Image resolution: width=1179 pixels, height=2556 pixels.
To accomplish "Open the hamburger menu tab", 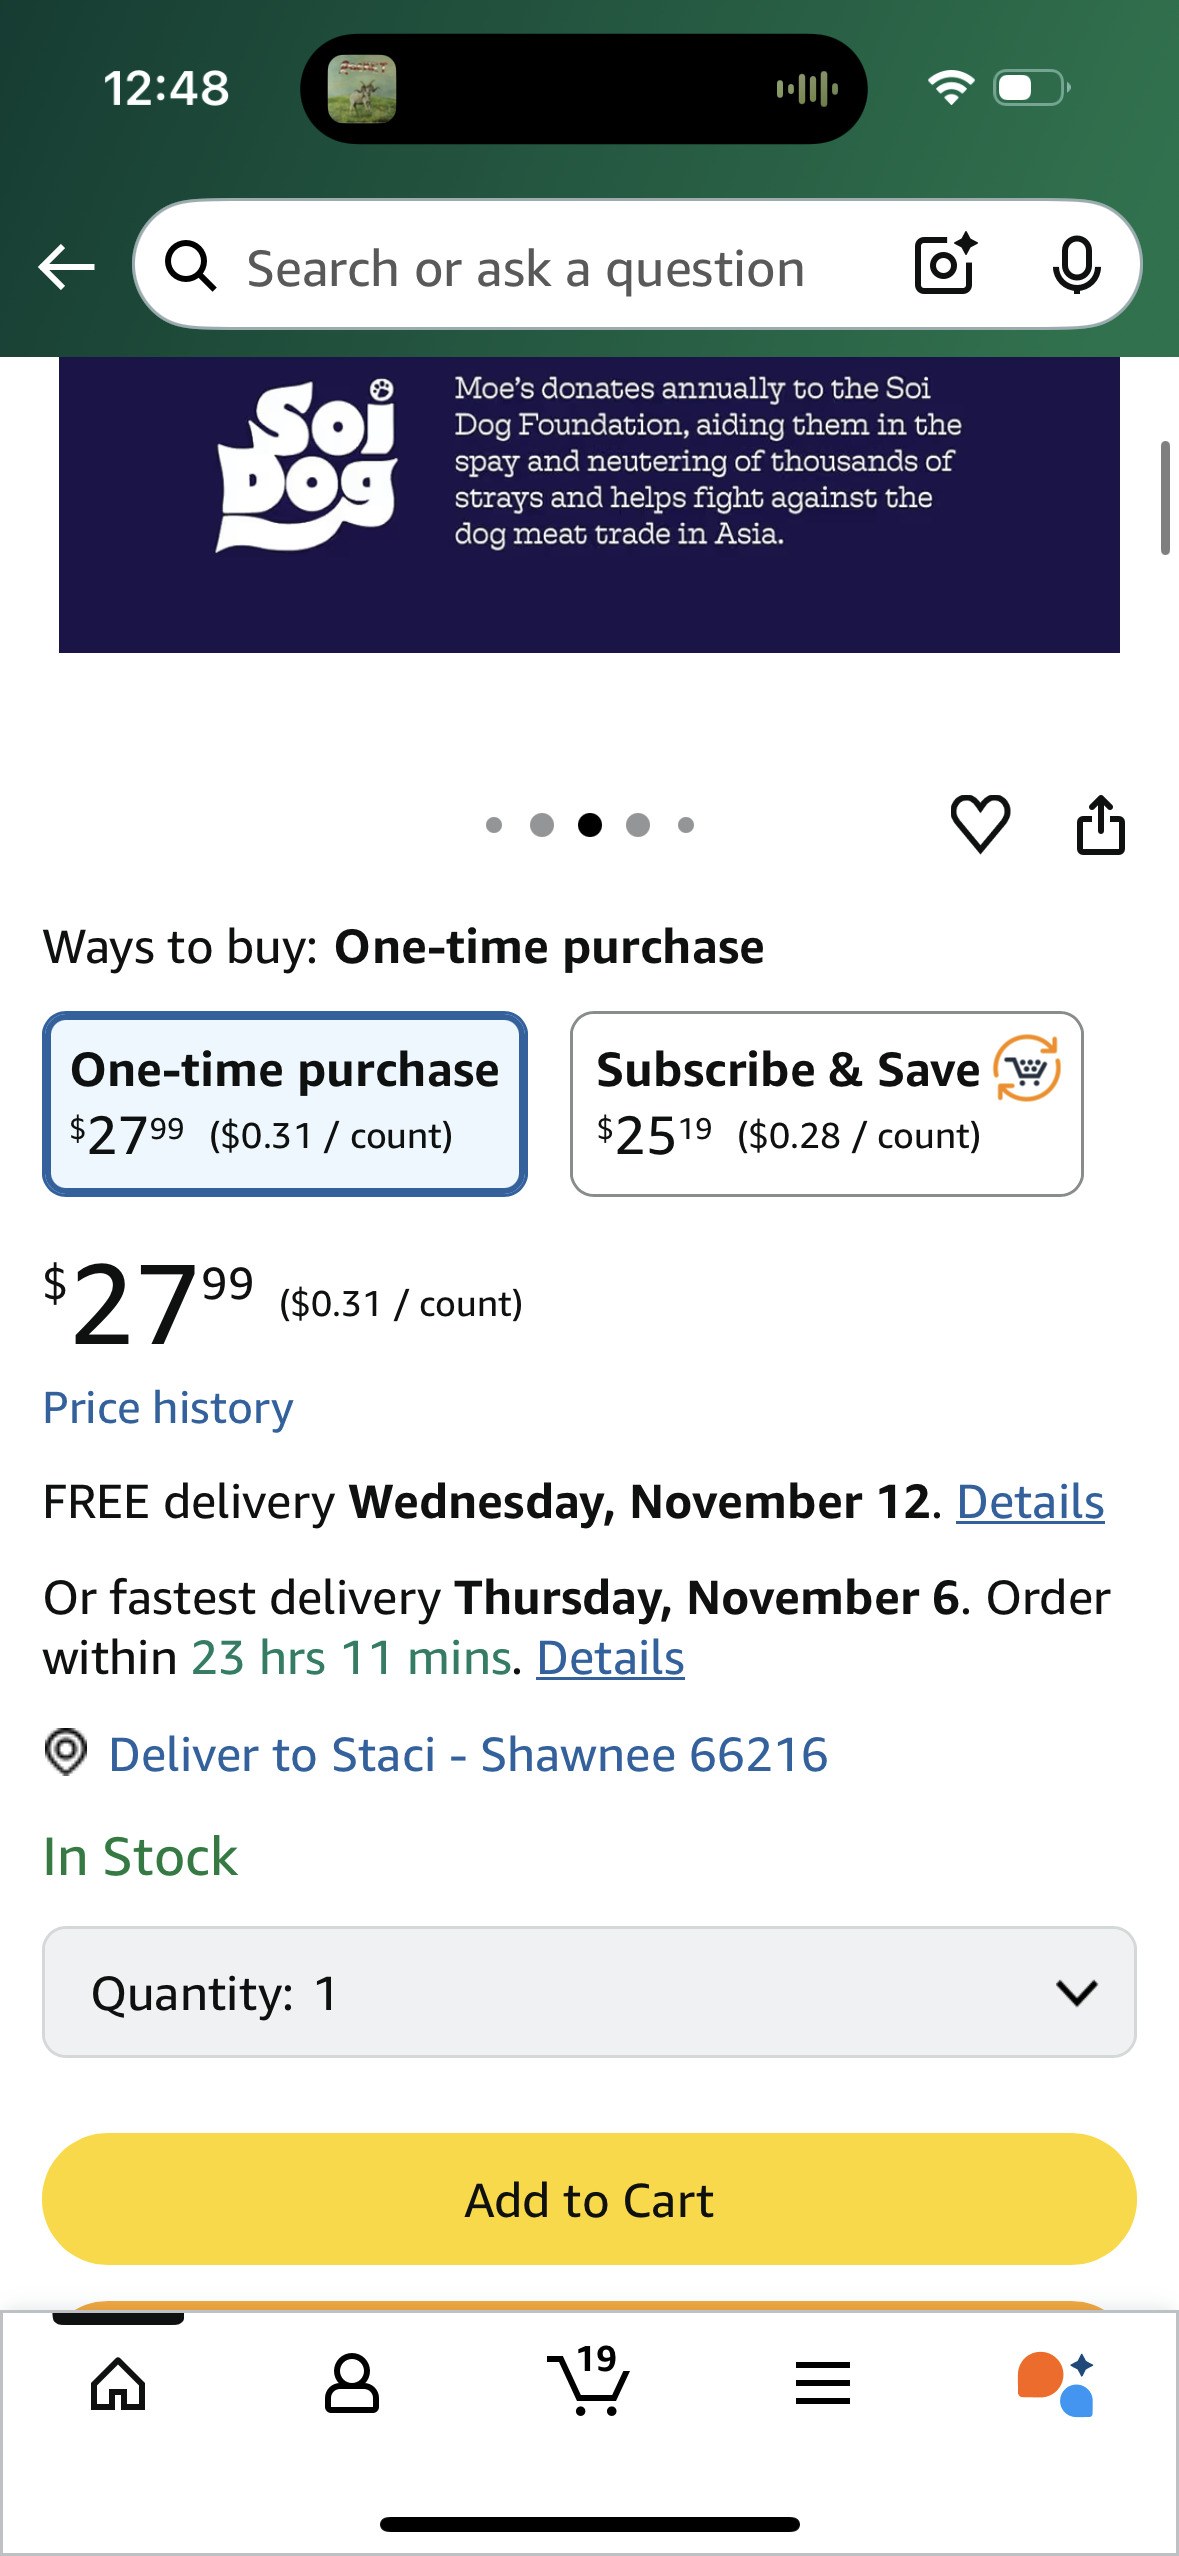I will point(822,2385).
